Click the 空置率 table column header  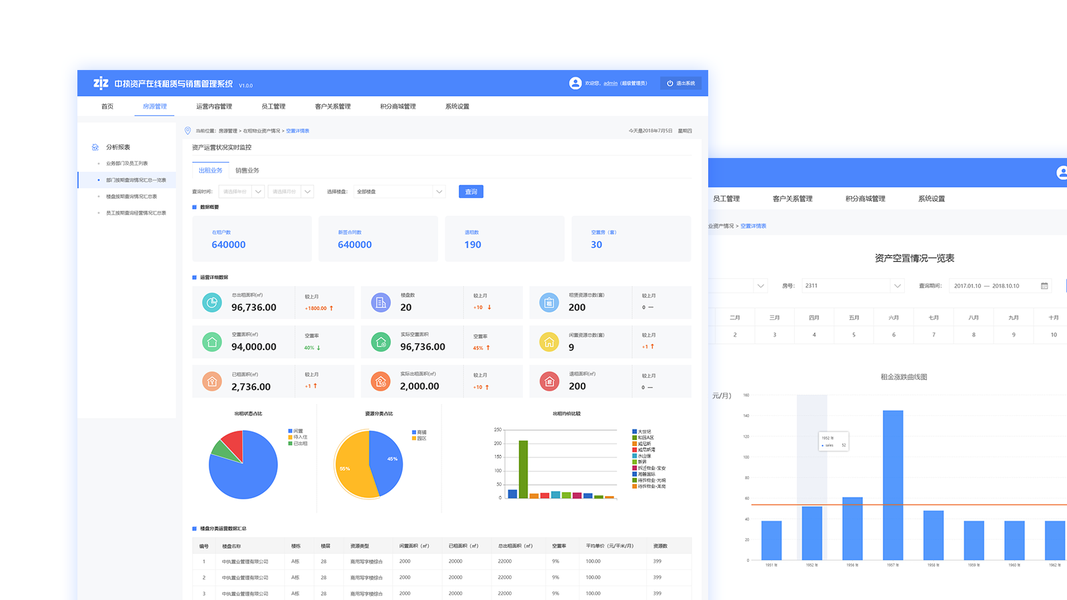tap(559, 546)
